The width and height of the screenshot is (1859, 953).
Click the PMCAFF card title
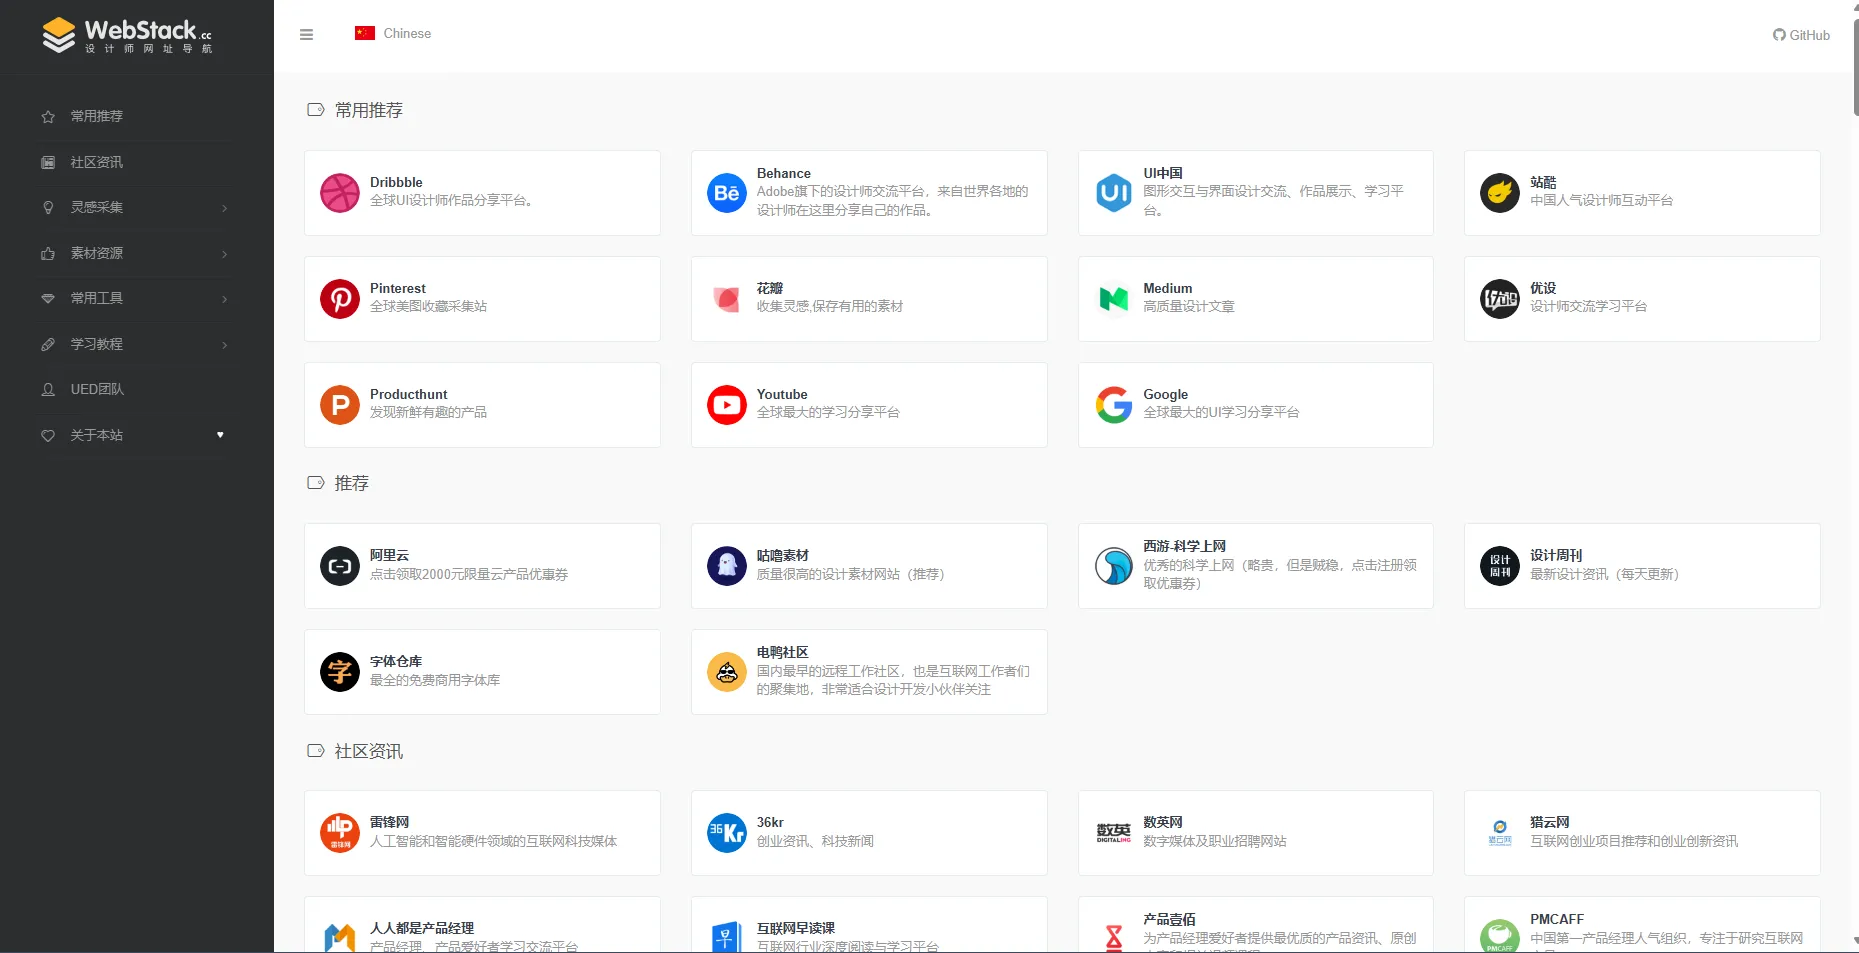point(1557,919)
